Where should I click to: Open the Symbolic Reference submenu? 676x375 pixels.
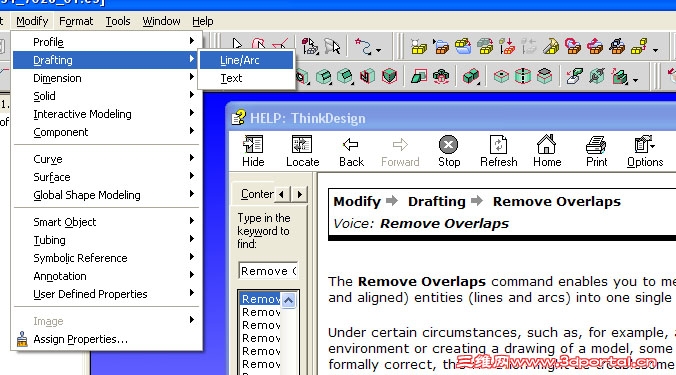[x=106, y=258]
